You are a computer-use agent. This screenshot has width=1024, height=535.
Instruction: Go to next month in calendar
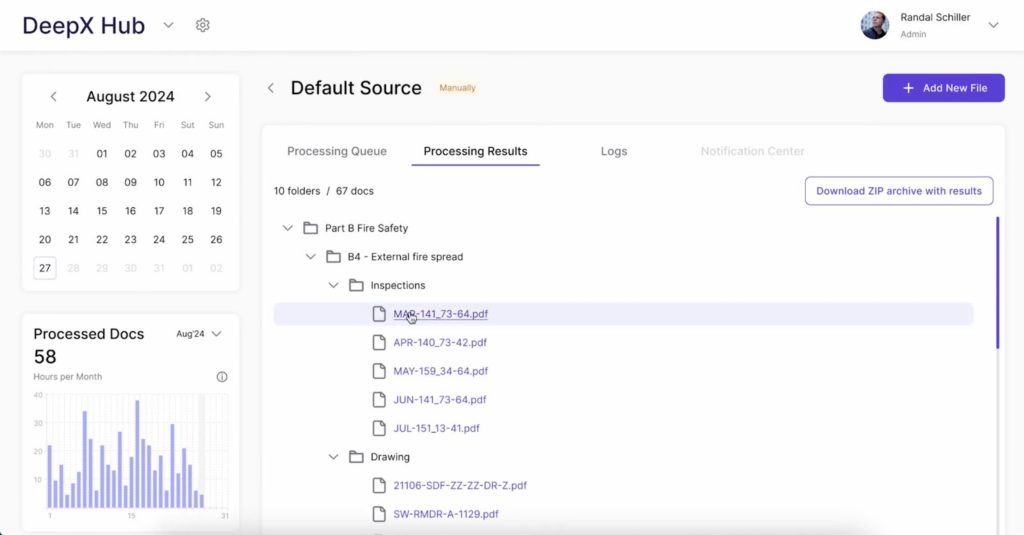point(208,97)
